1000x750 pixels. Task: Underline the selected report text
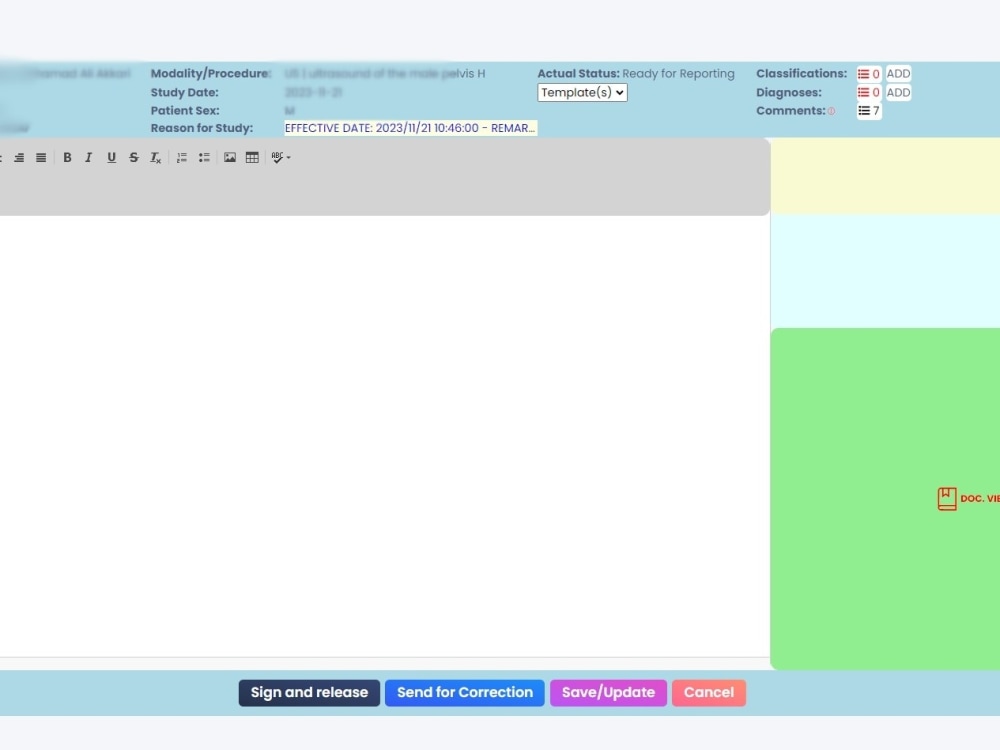point(111,157)
